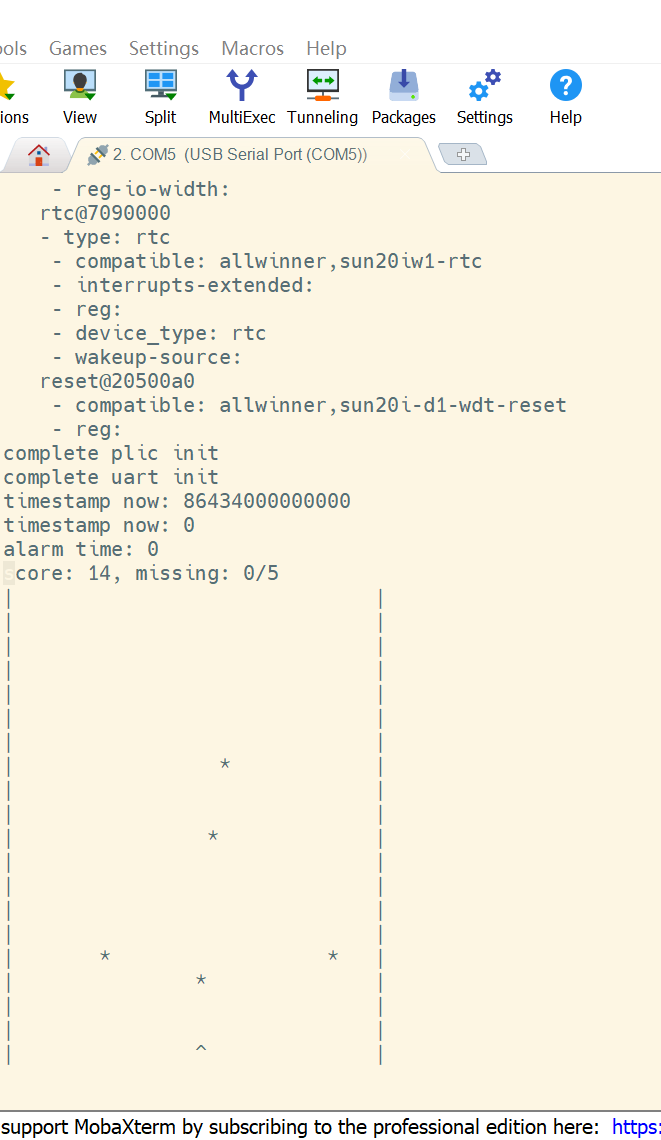Click the Split terminal icon
The image size is (661, 1140).
click(x=160, y=97)
